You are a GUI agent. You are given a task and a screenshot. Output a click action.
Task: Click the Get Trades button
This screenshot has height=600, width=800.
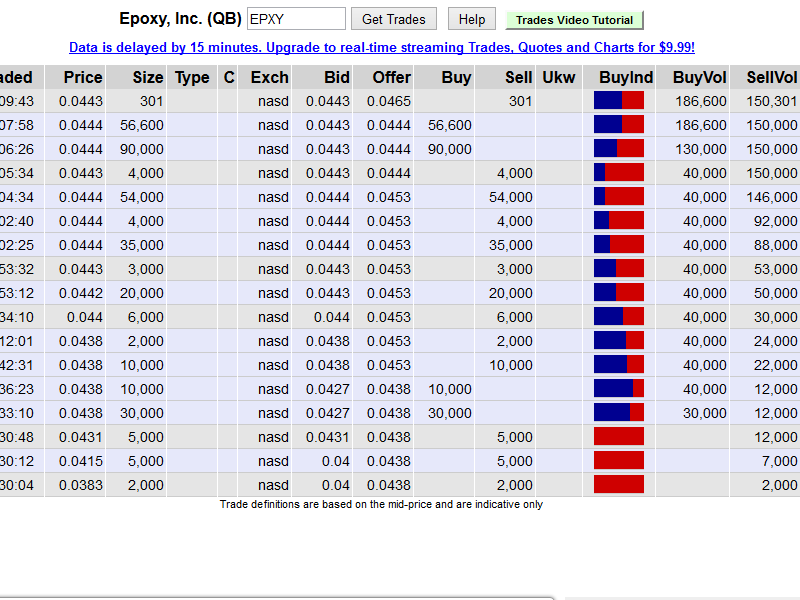393,19
